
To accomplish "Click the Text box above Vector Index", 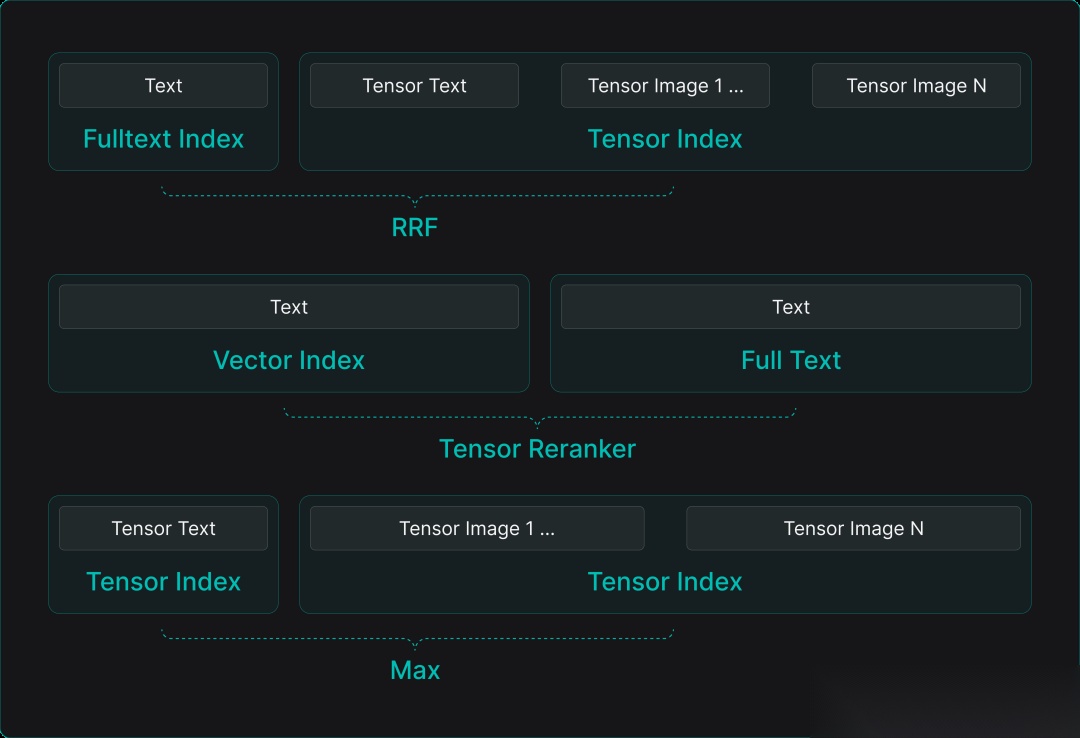I will point(289,307).
